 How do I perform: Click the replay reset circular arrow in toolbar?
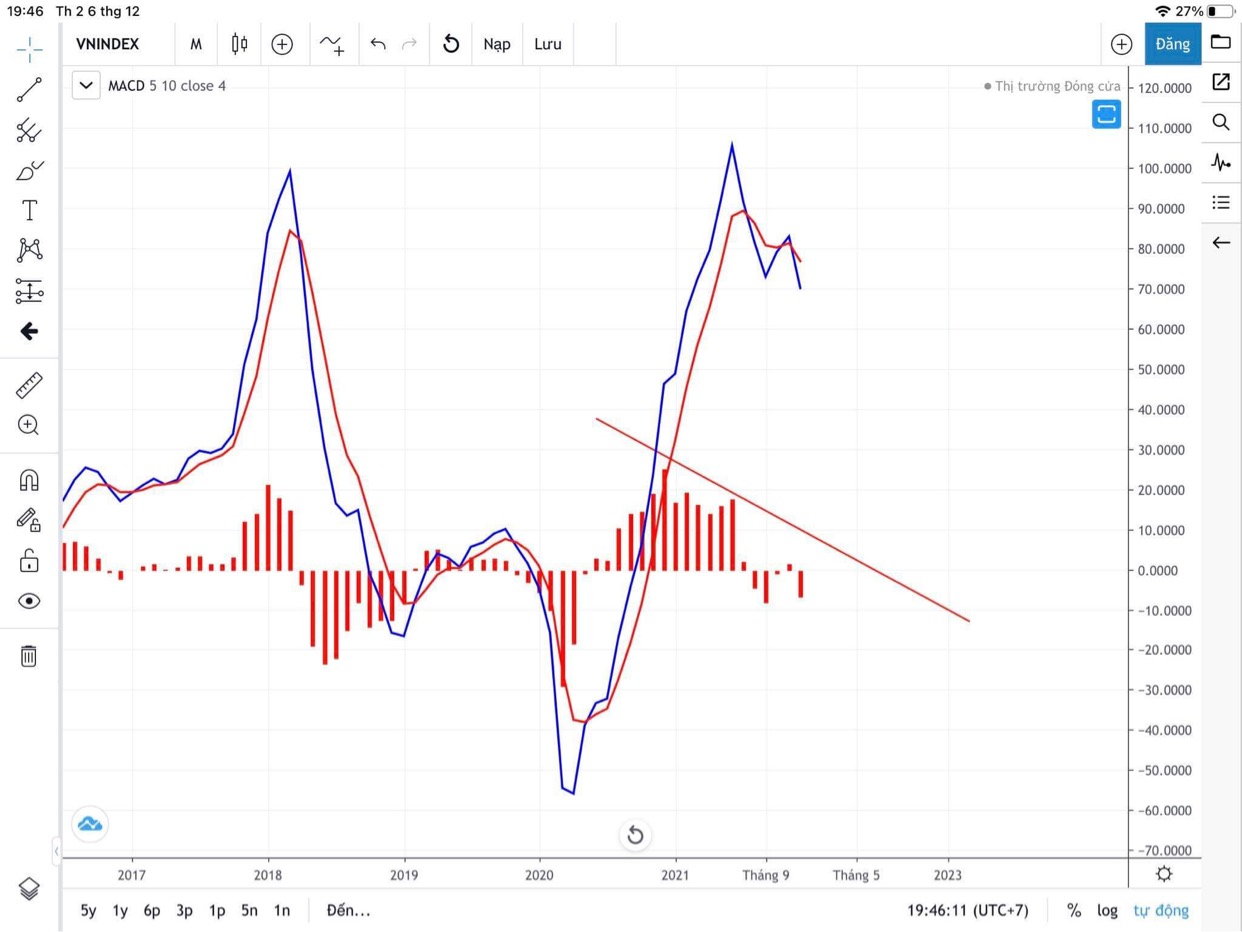click(x=451, y=44)
